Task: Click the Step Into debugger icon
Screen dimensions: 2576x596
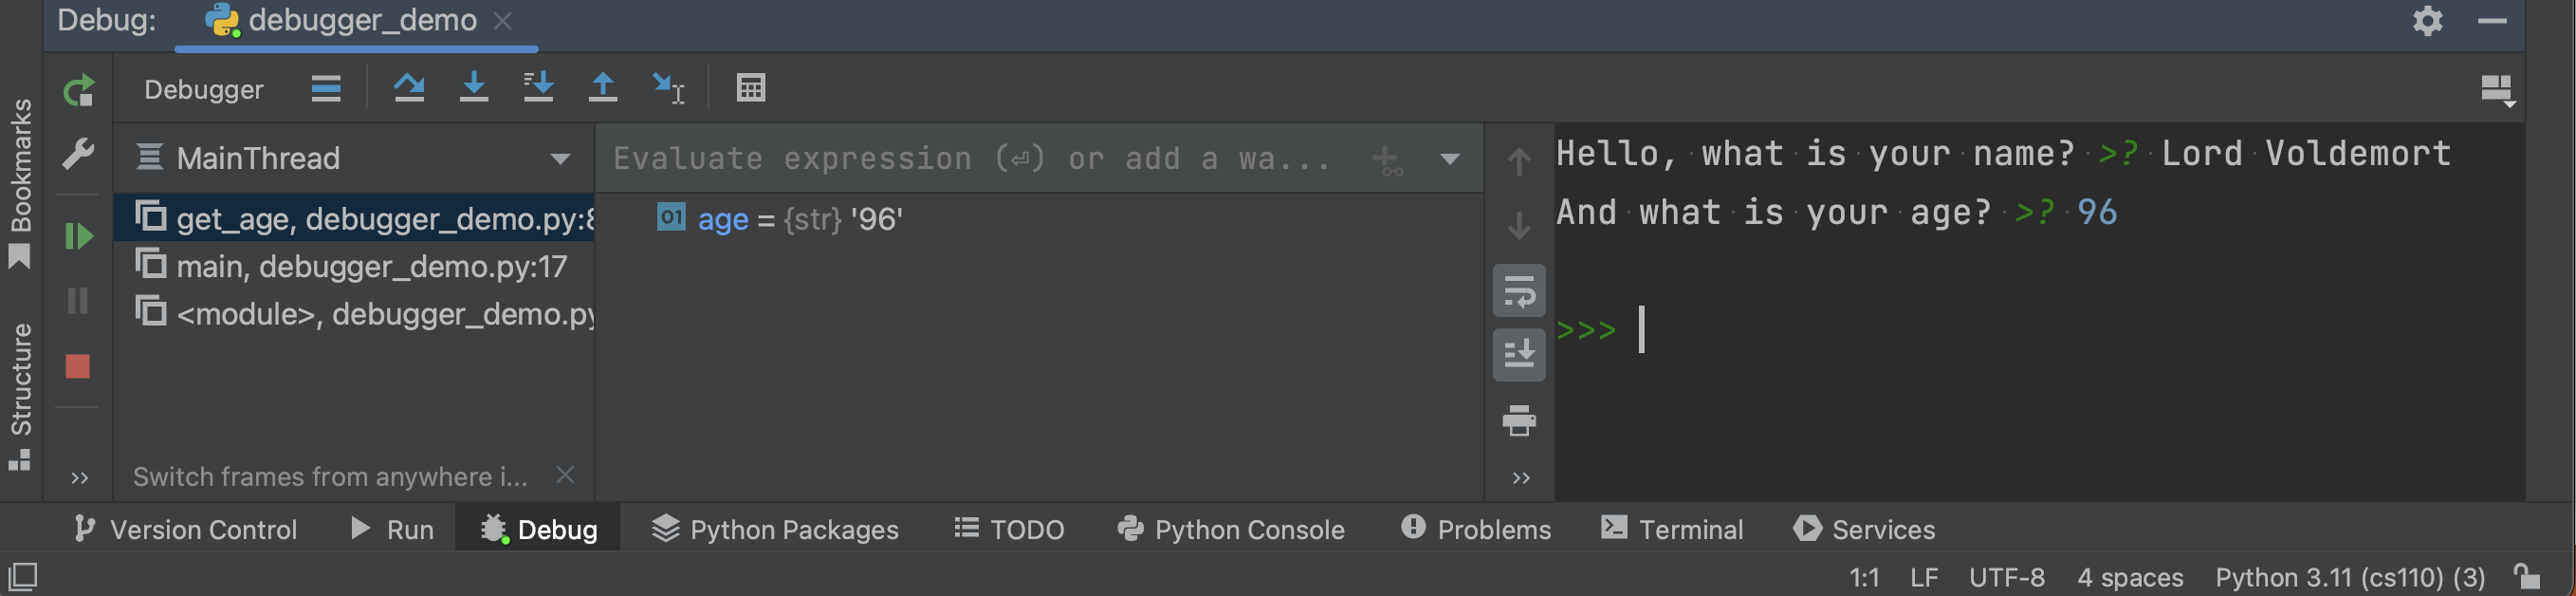Action: click(x=475, y=87)
